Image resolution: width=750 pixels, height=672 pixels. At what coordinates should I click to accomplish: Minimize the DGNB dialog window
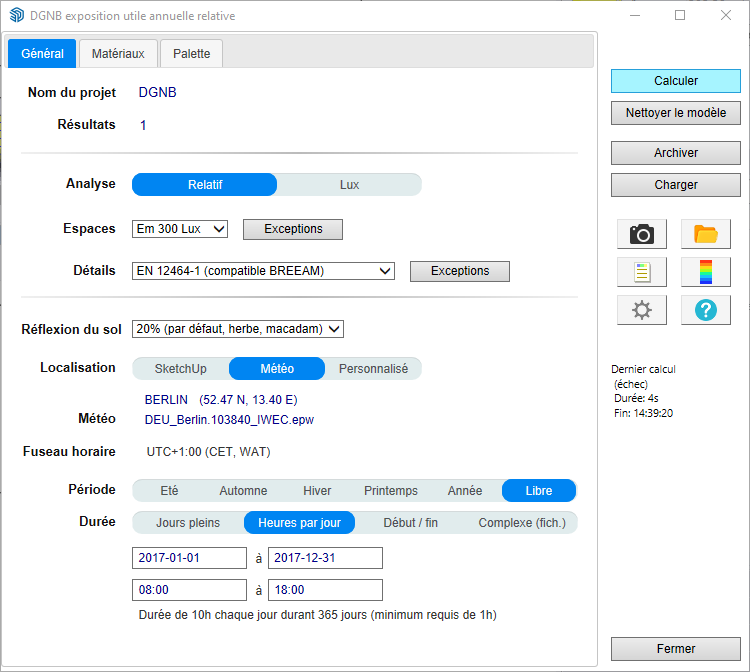point(635,15)
